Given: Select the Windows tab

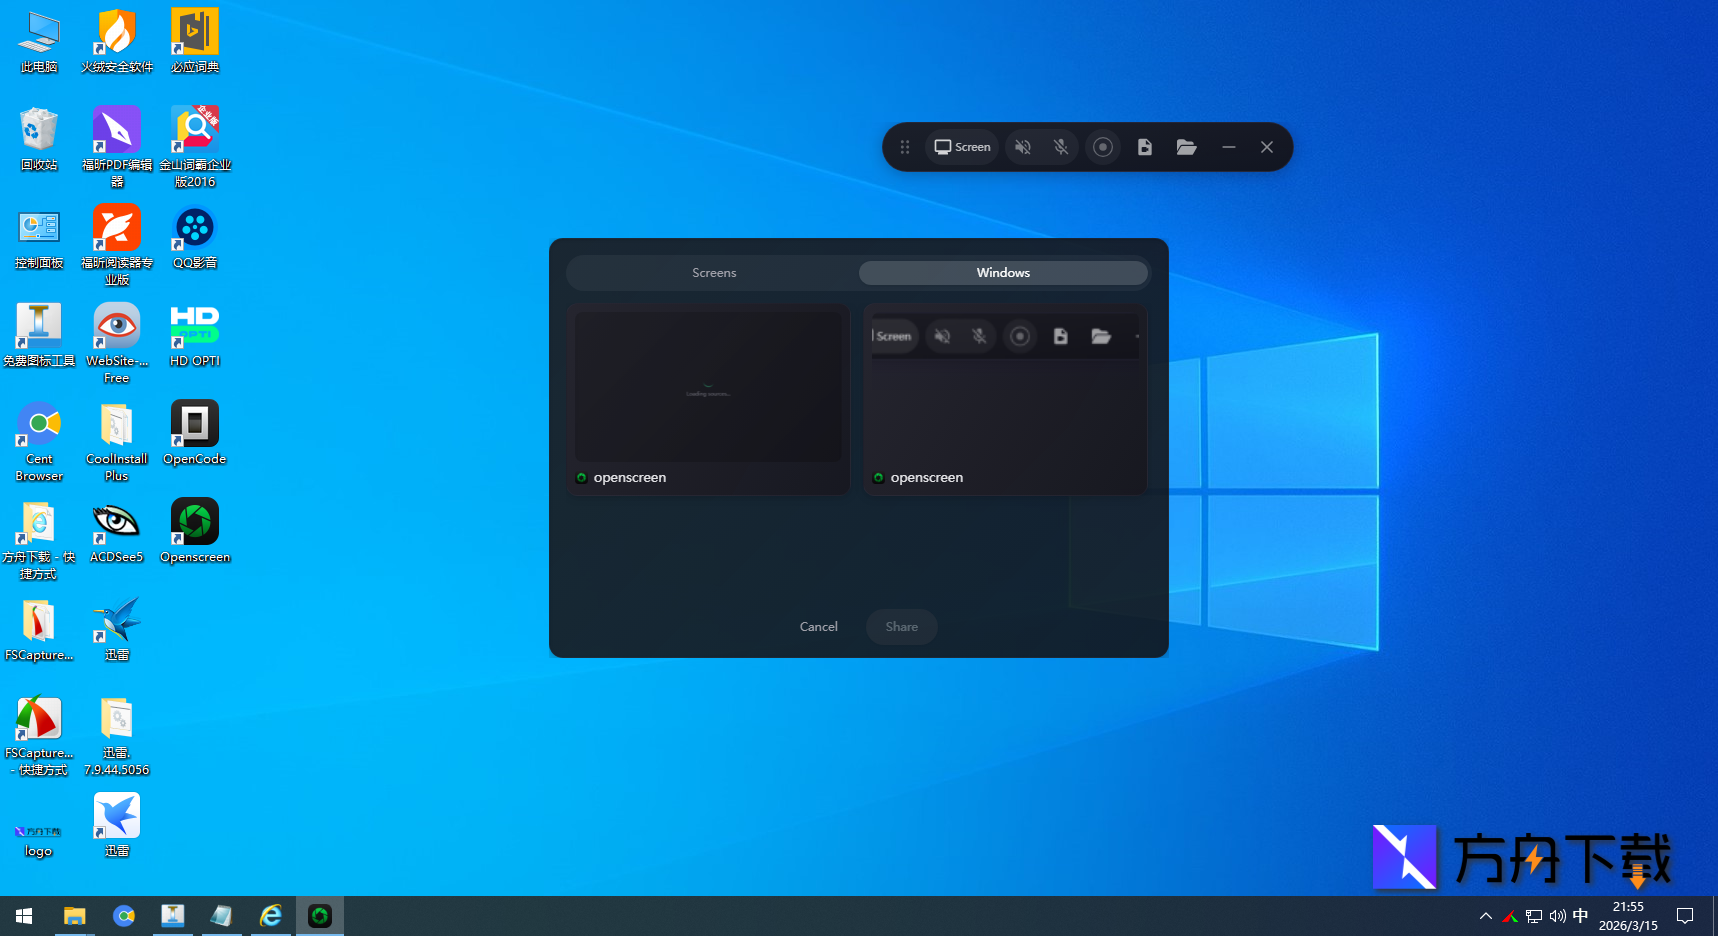Looking at the screenshot, I should point(1003,273).
